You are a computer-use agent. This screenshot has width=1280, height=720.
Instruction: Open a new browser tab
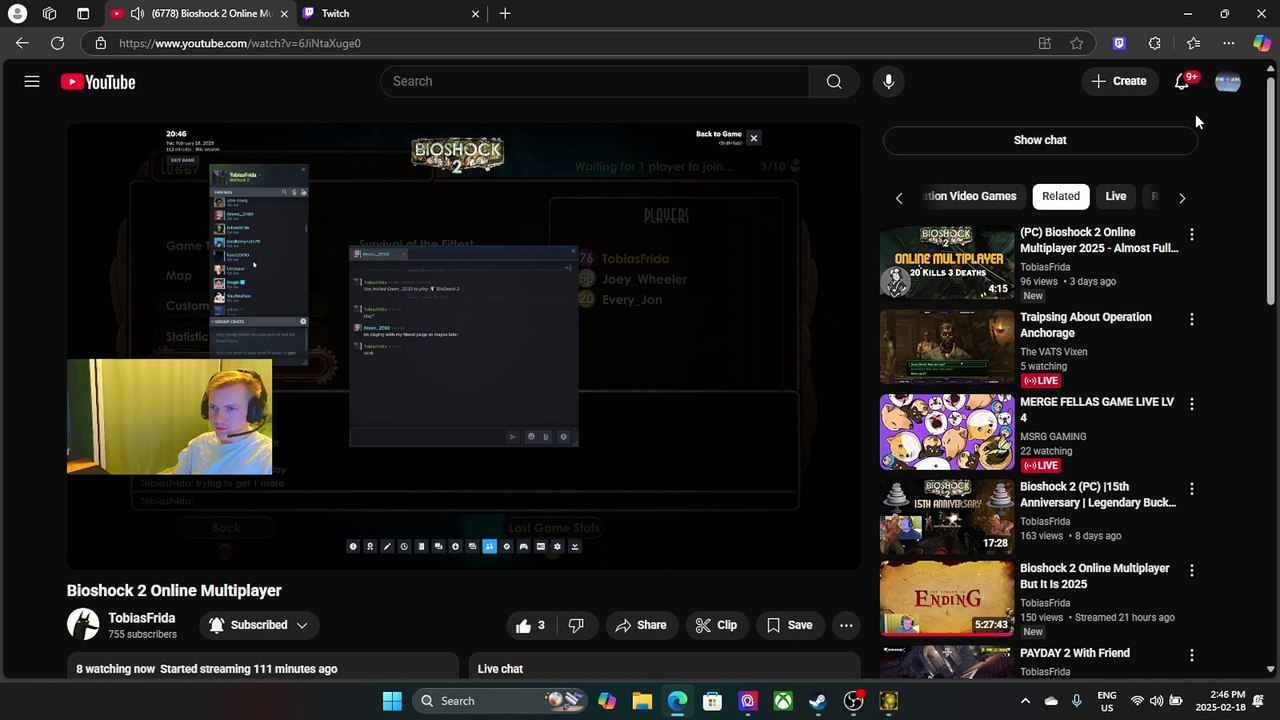tap(505, 14)
